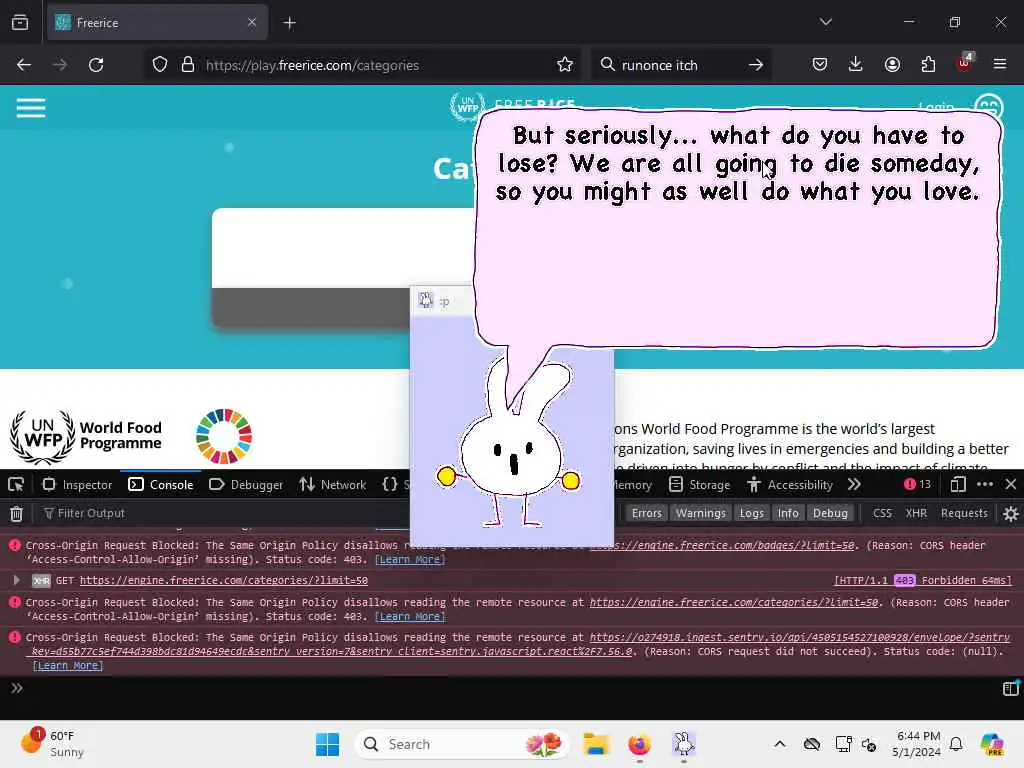Expand the XHR GET categories request
Screen dimensions: 1024x768
(x=16, y=580)
